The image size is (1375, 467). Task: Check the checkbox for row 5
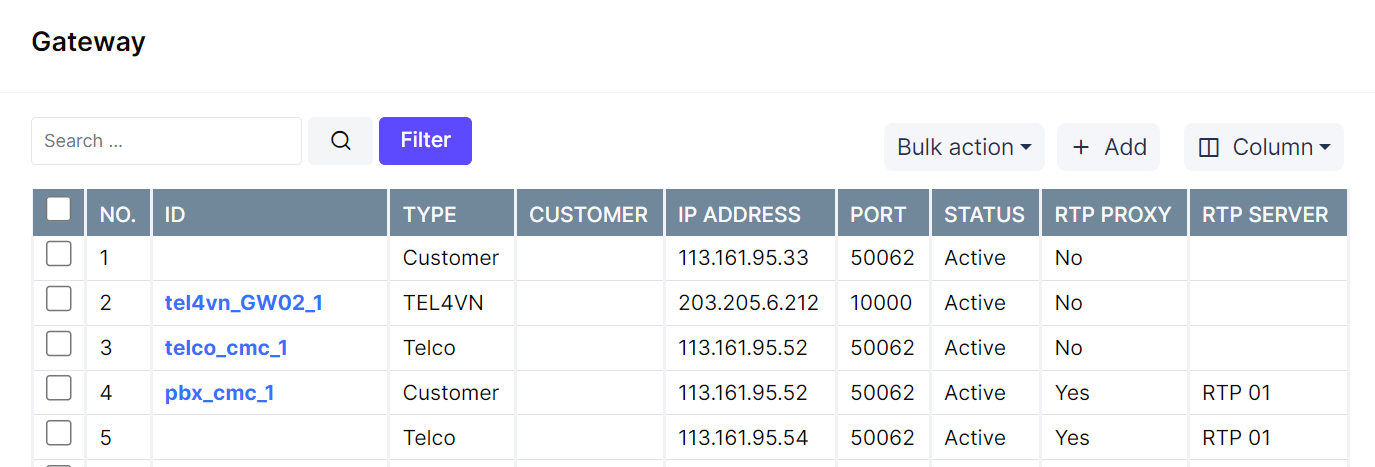click(x=59, y=434)
